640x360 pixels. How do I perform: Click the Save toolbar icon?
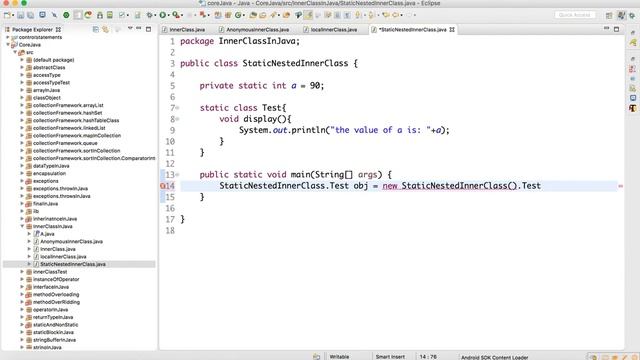pos(20,15)
